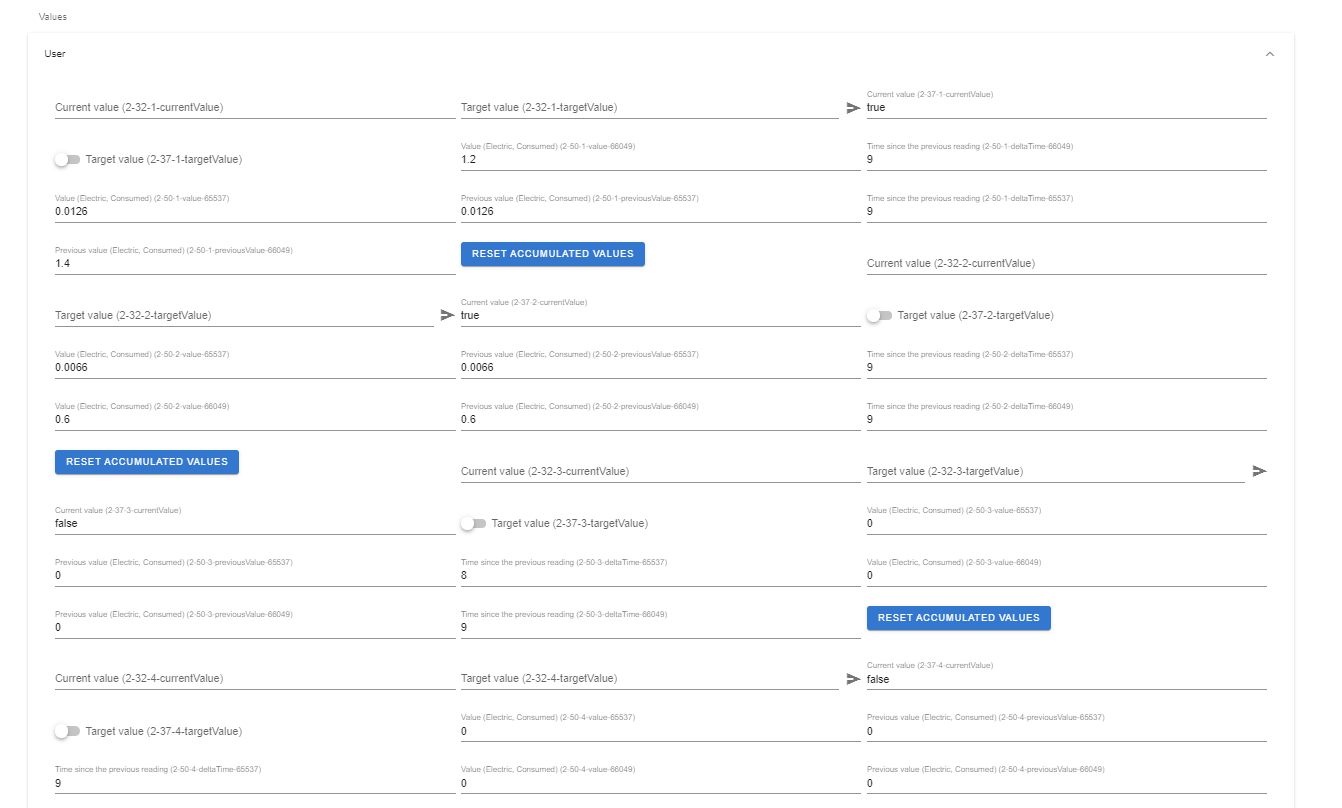This screenshot has height=808, width=1342.
Task: Click the first Reset Accumulated Values button
Action: tap(552, 254)
